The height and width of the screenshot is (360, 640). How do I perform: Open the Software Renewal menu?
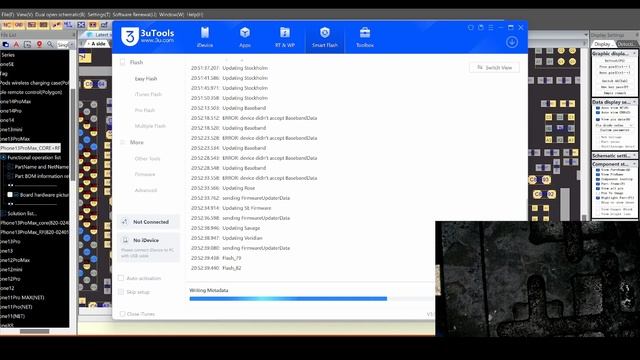click(135, 14)
